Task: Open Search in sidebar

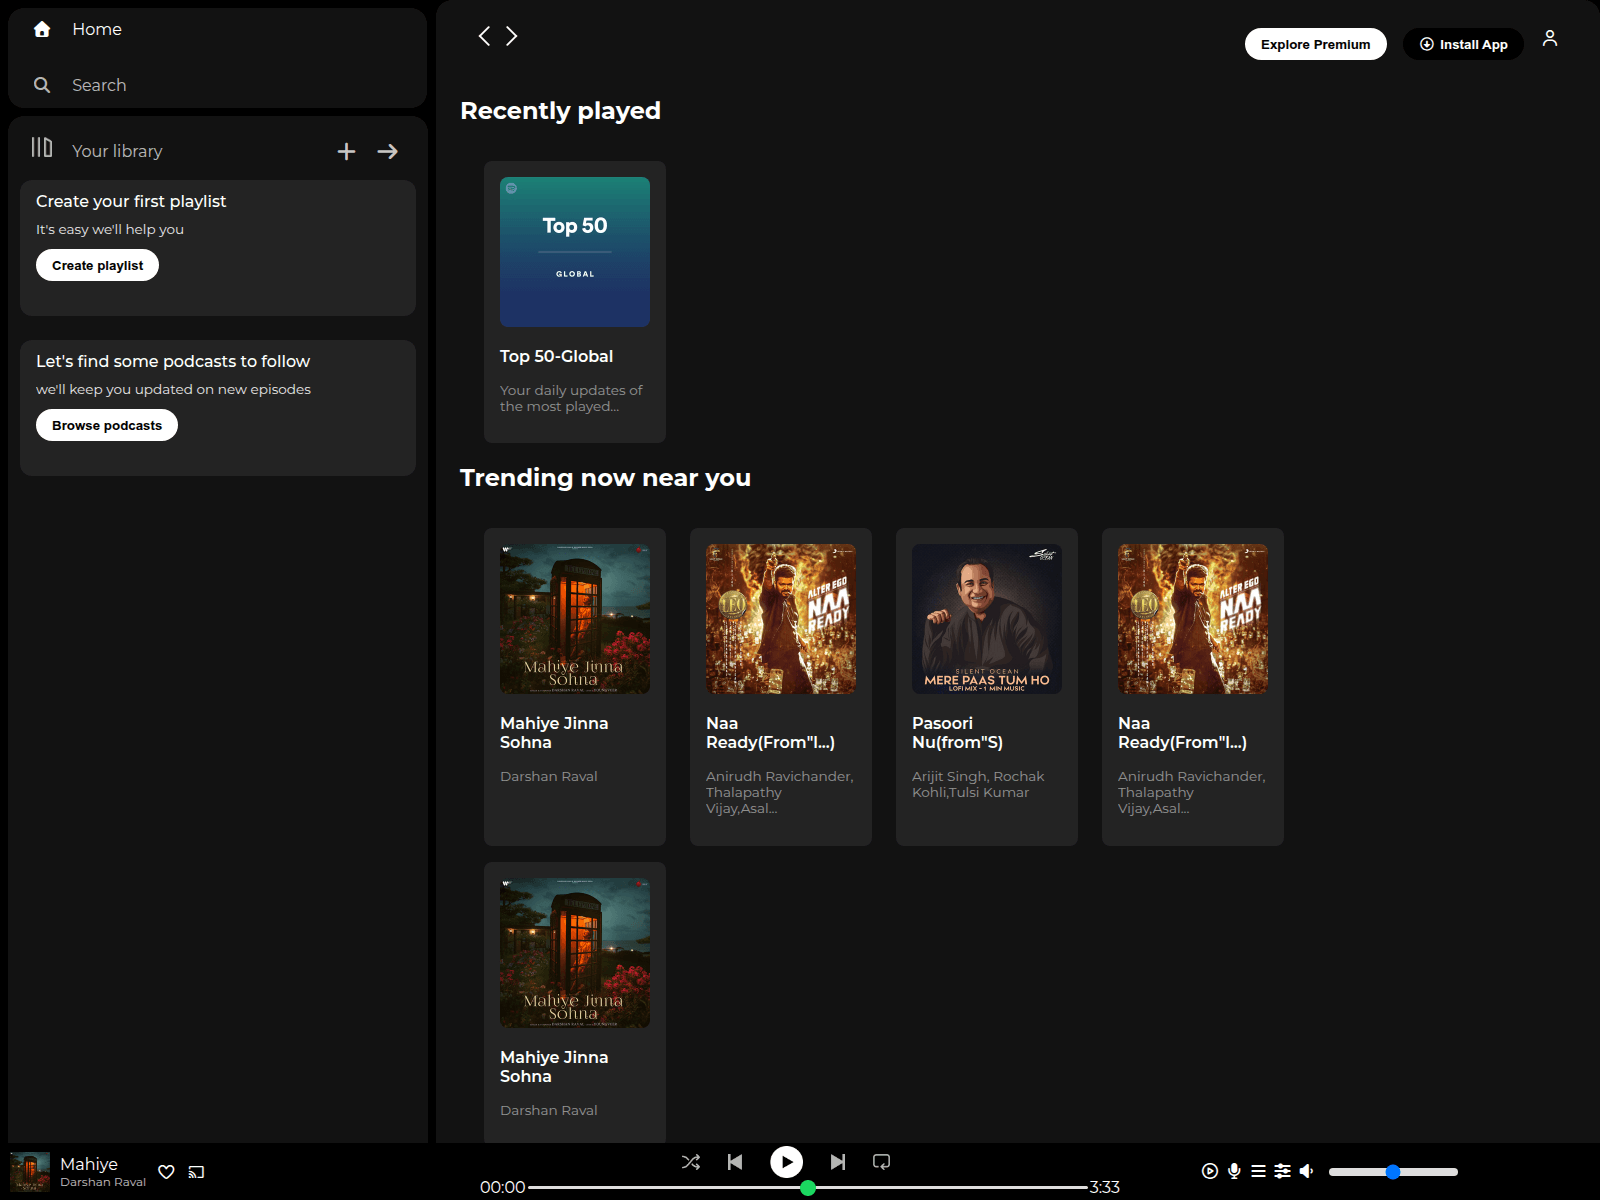Action: (99, 85)
